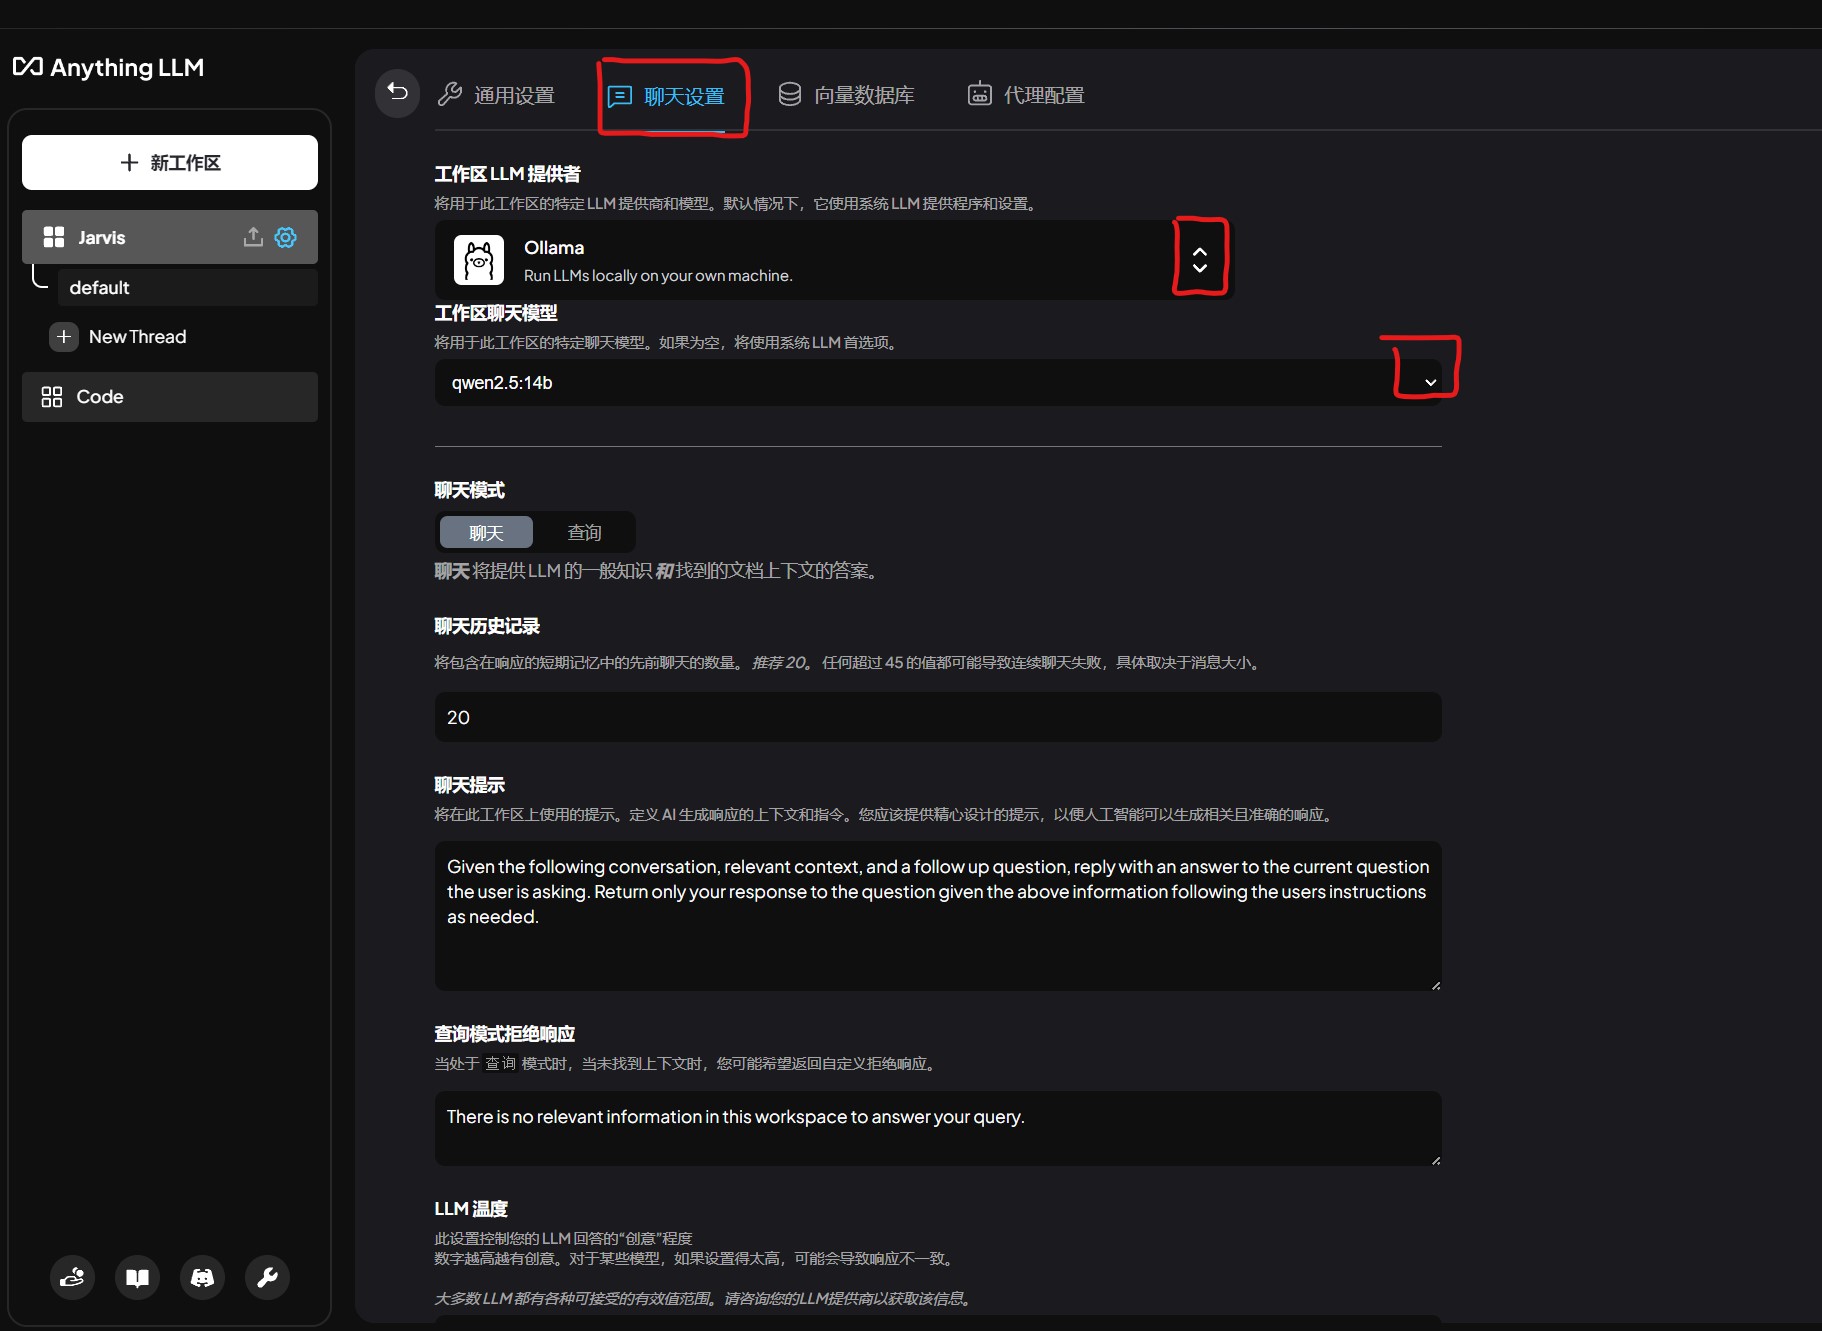Switch to the 向量数据库 tab

coord(846,95)
